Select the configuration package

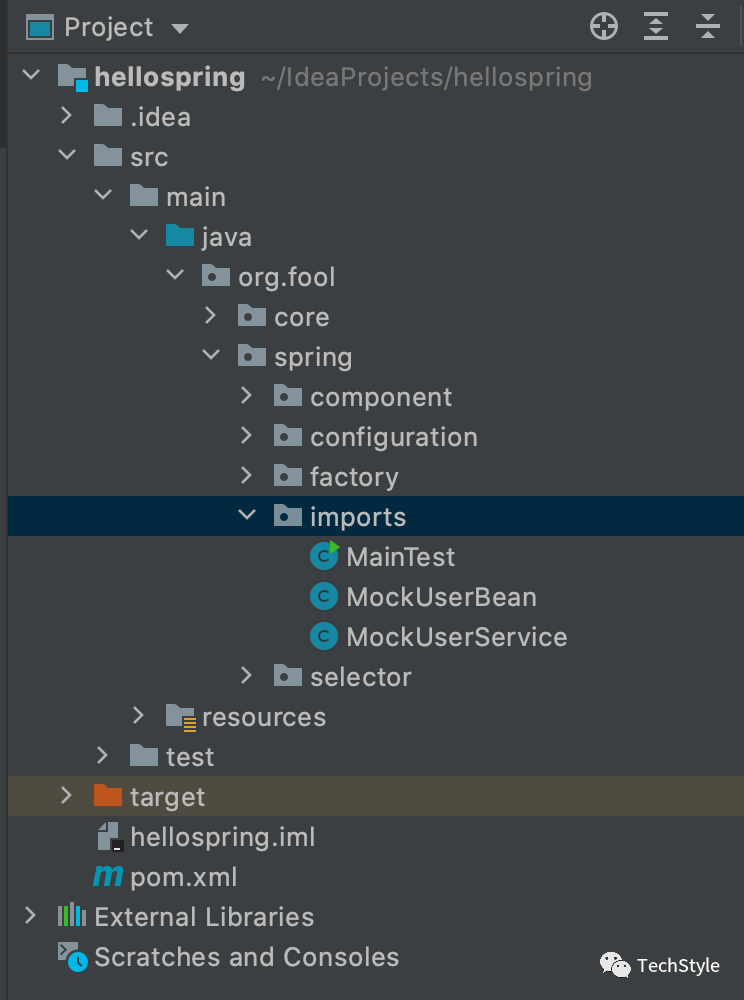coord(393,437)
